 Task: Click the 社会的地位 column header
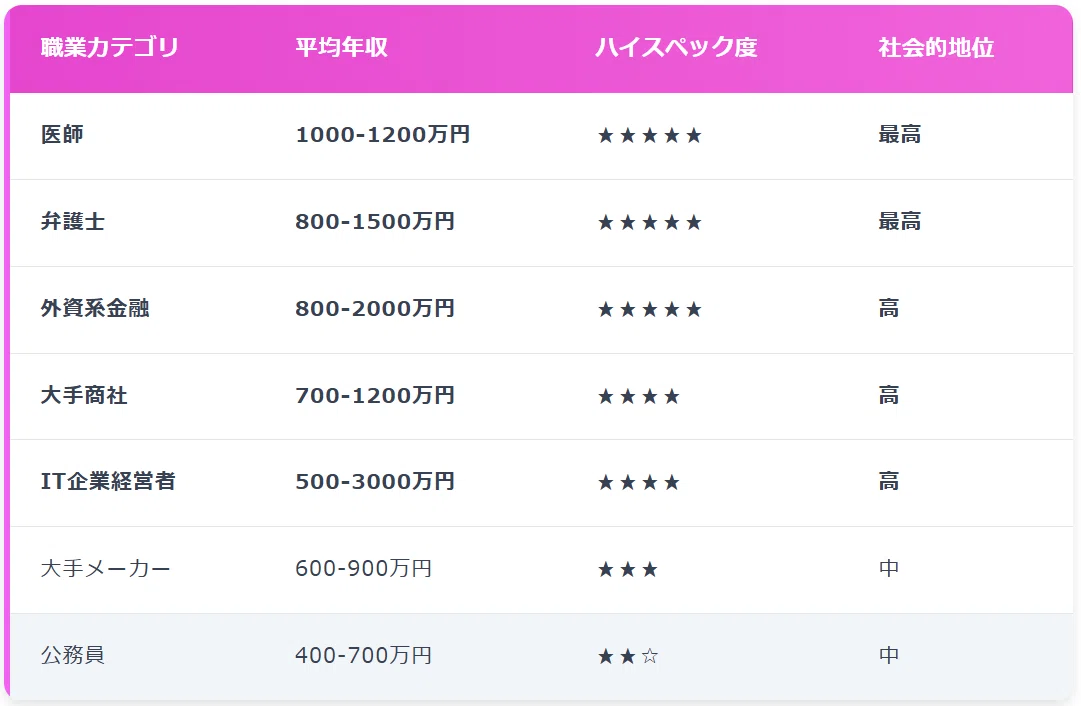(936, 48)
